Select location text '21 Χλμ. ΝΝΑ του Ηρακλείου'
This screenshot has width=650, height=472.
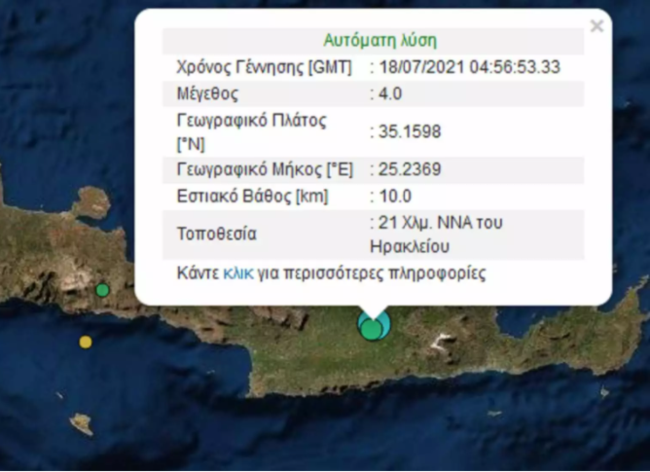click(436, 235)
